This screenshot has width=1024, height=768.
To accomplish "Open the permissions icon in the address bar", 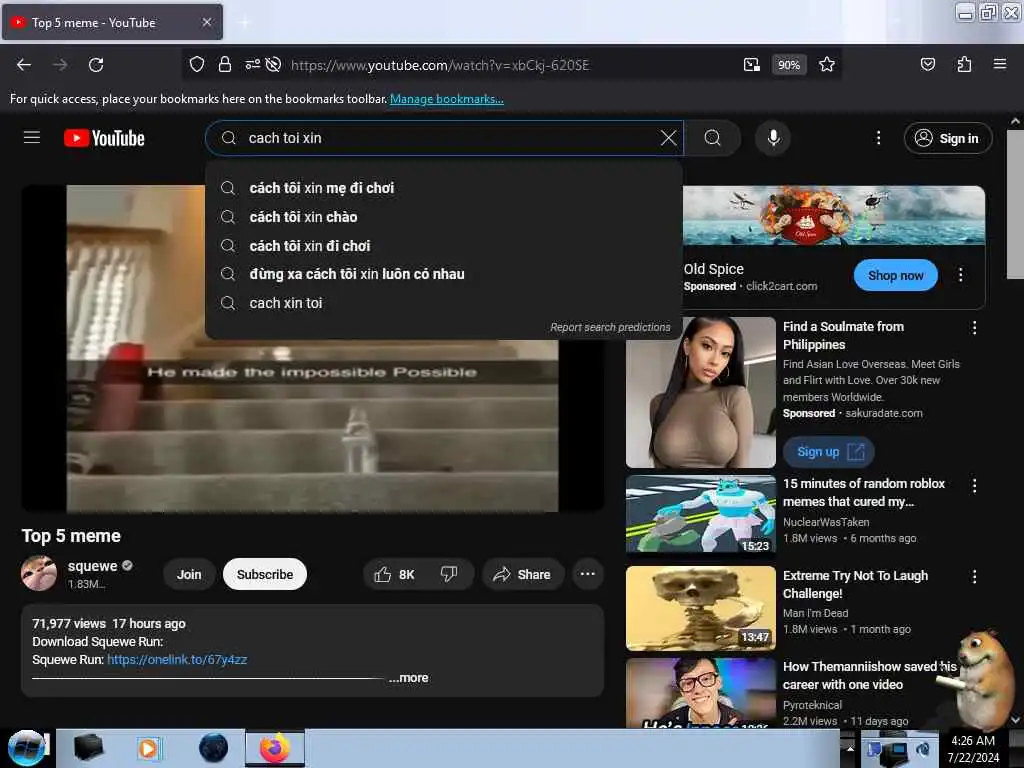I will click(x=252, y=64).
